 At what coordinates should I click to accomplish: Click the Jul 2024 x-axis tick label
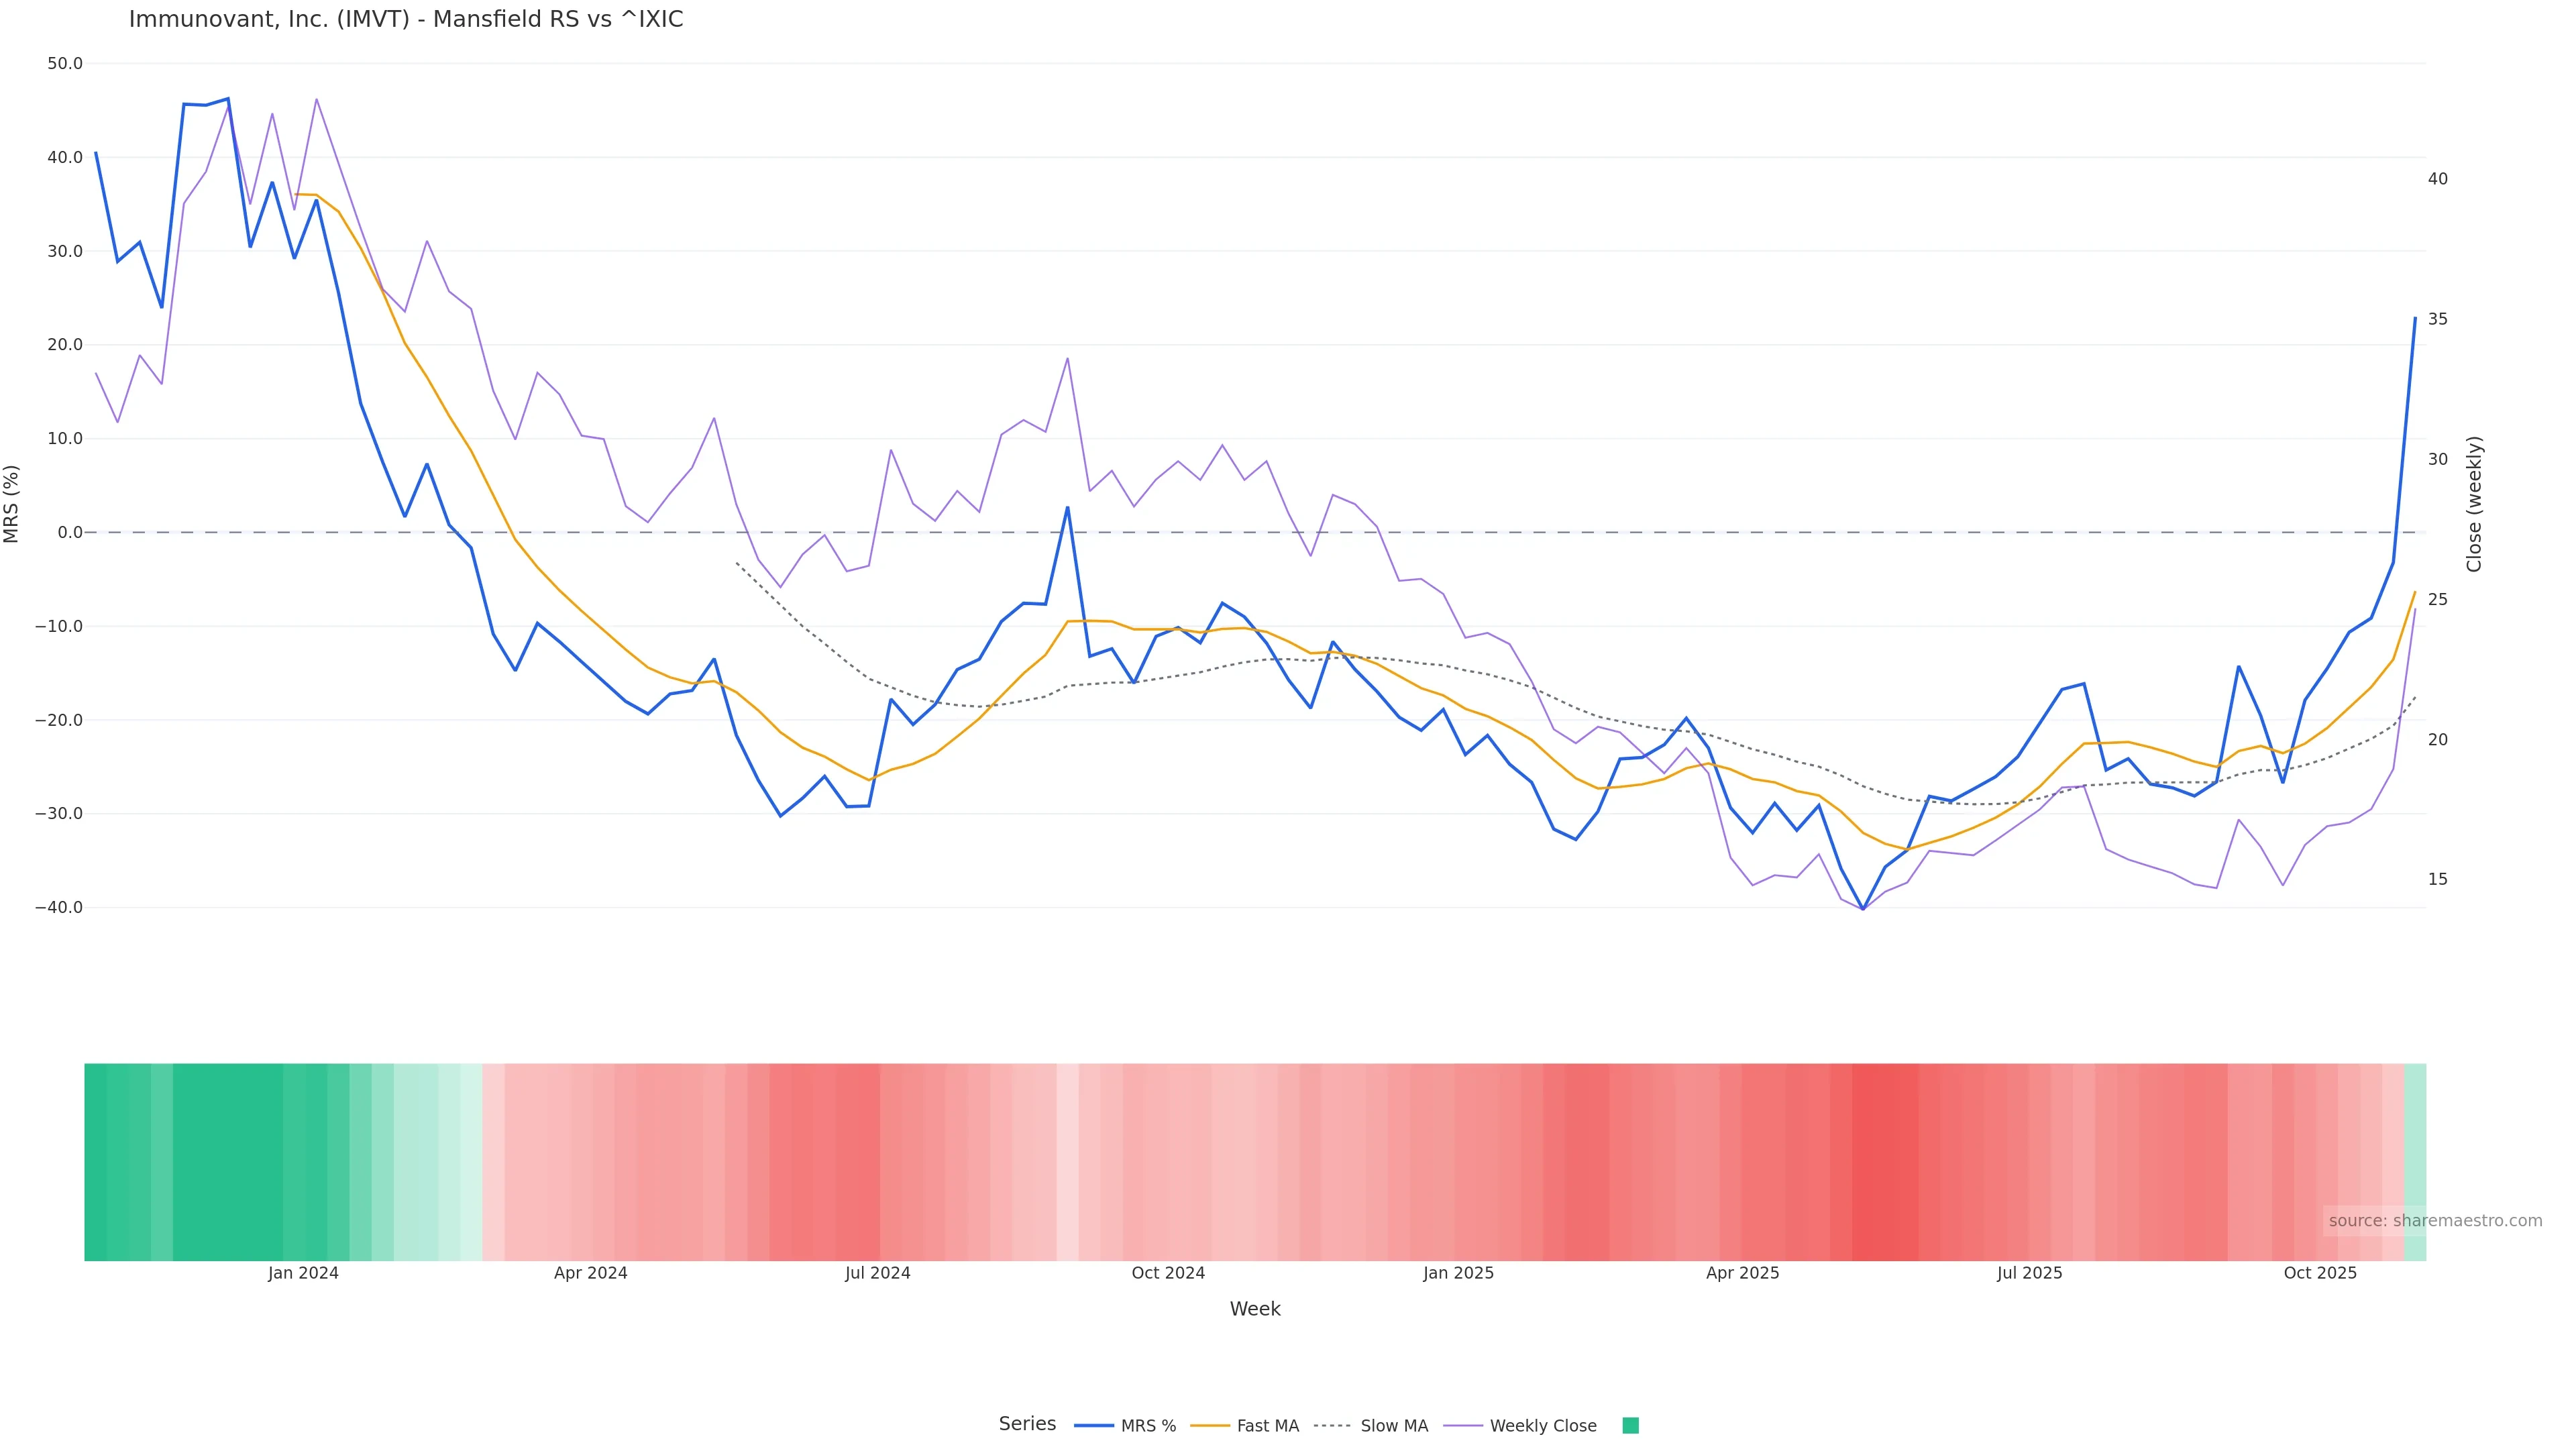[877, 1273]
